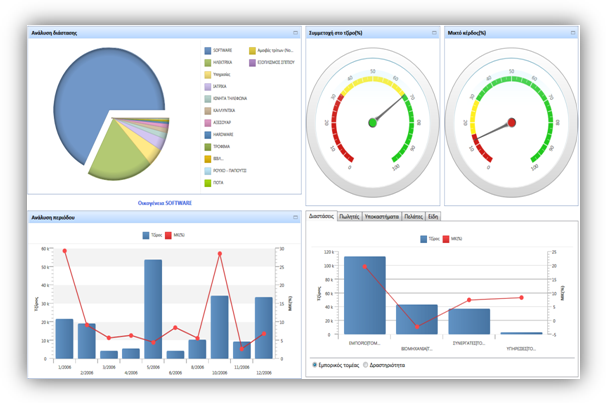Click the ΕΜΠΟΡΙΟ(ΤΟΜ... tallest bar
Image resolution: width=606 pixels, height=403 pixels.
365,295
